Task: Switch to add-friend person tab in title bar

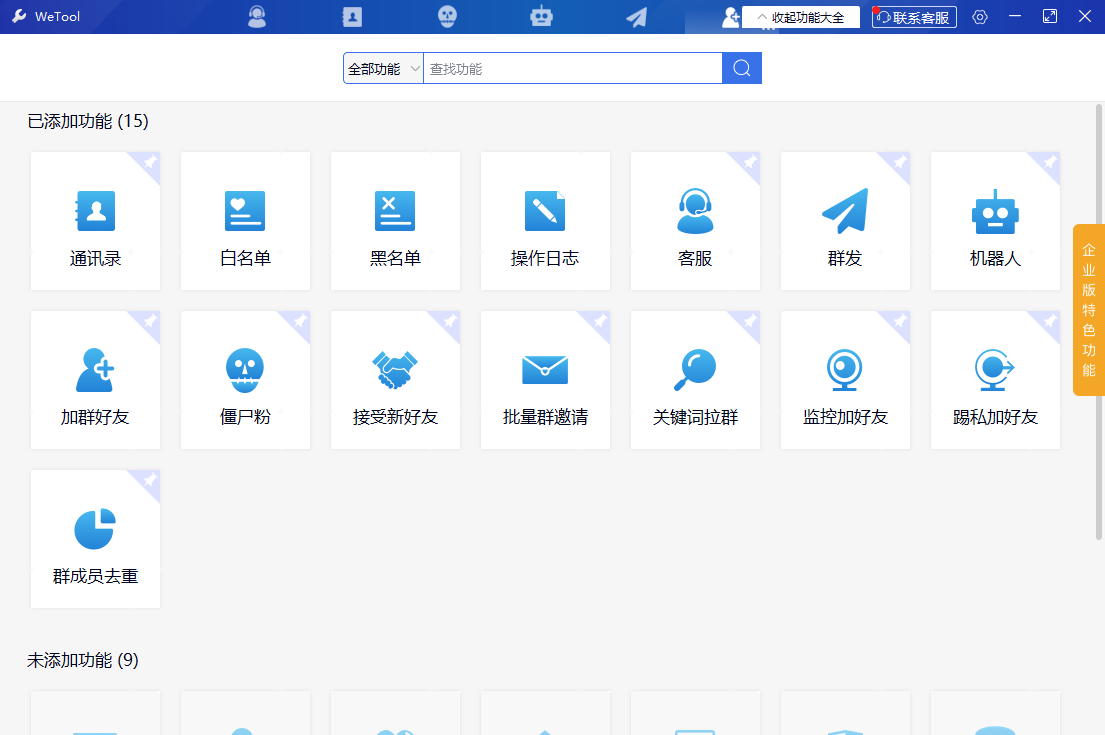Action: pos(731,17)
